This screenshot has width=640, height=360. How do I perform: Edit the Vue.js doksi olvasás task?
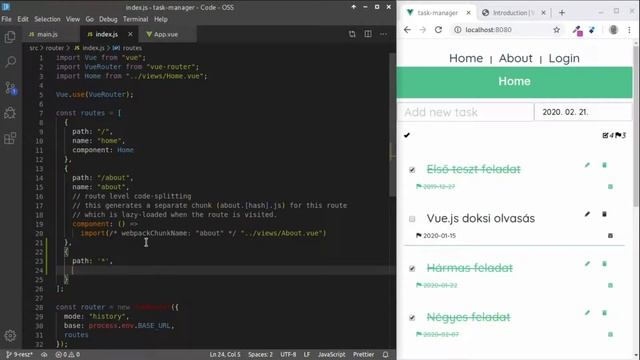[x=587, y=214]
